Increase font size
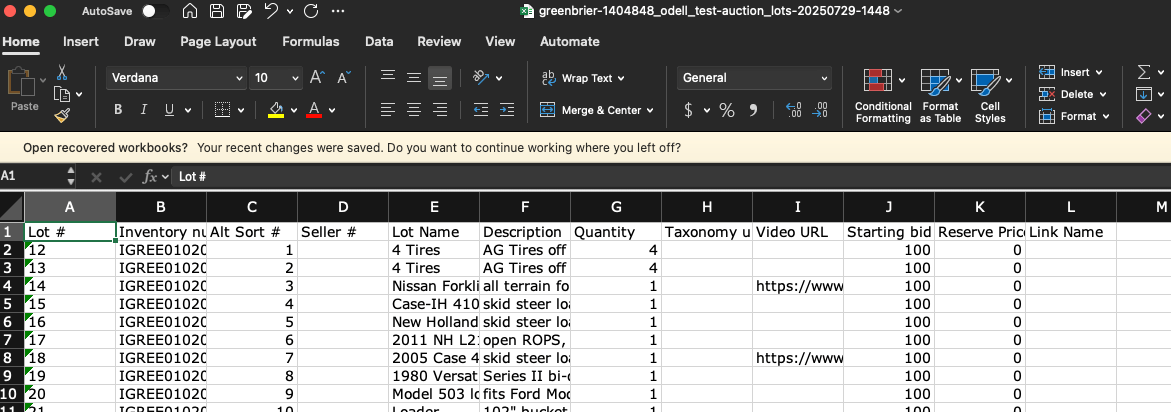The height and width of the screenshot is (412, 1171). [317, 78]
